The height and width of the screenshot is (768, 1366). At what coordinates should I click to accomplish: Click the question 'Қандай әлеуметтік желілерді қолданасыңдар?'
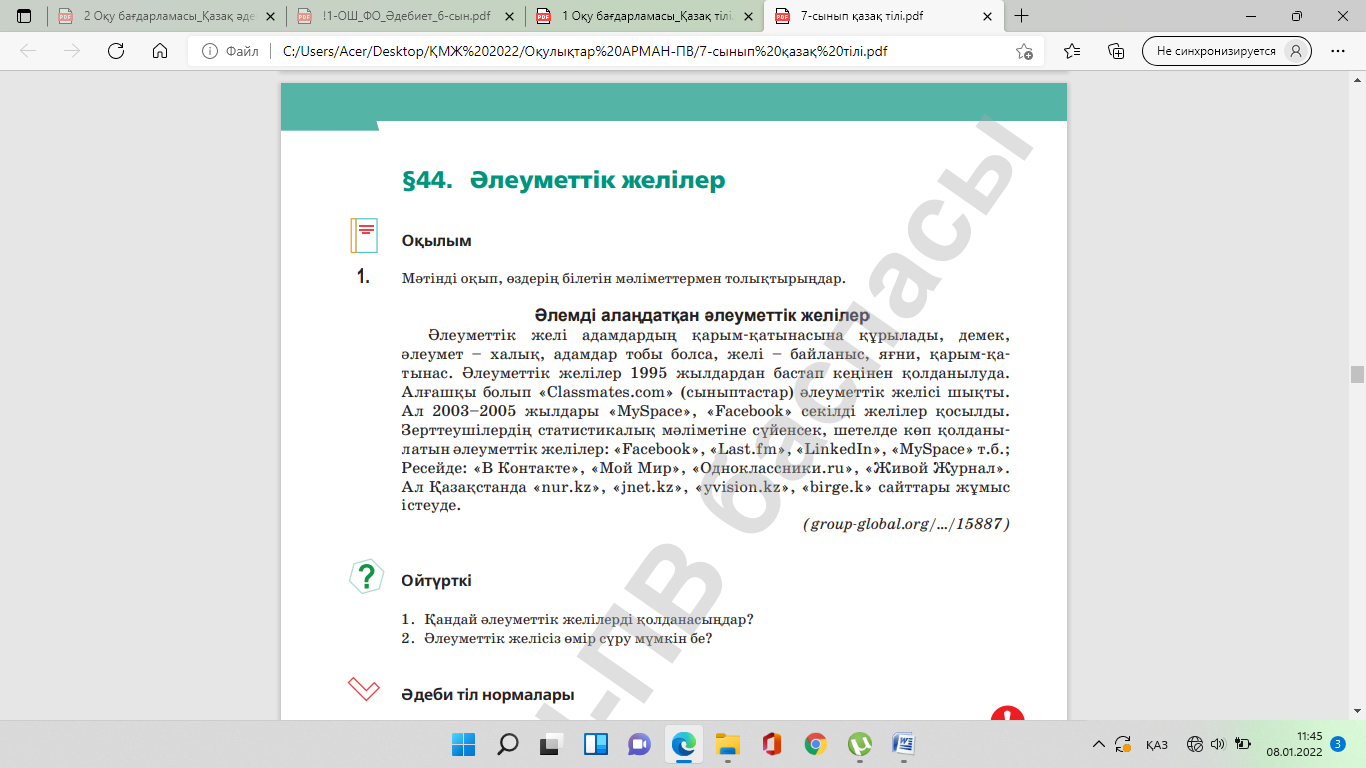[x=588, y=619]
